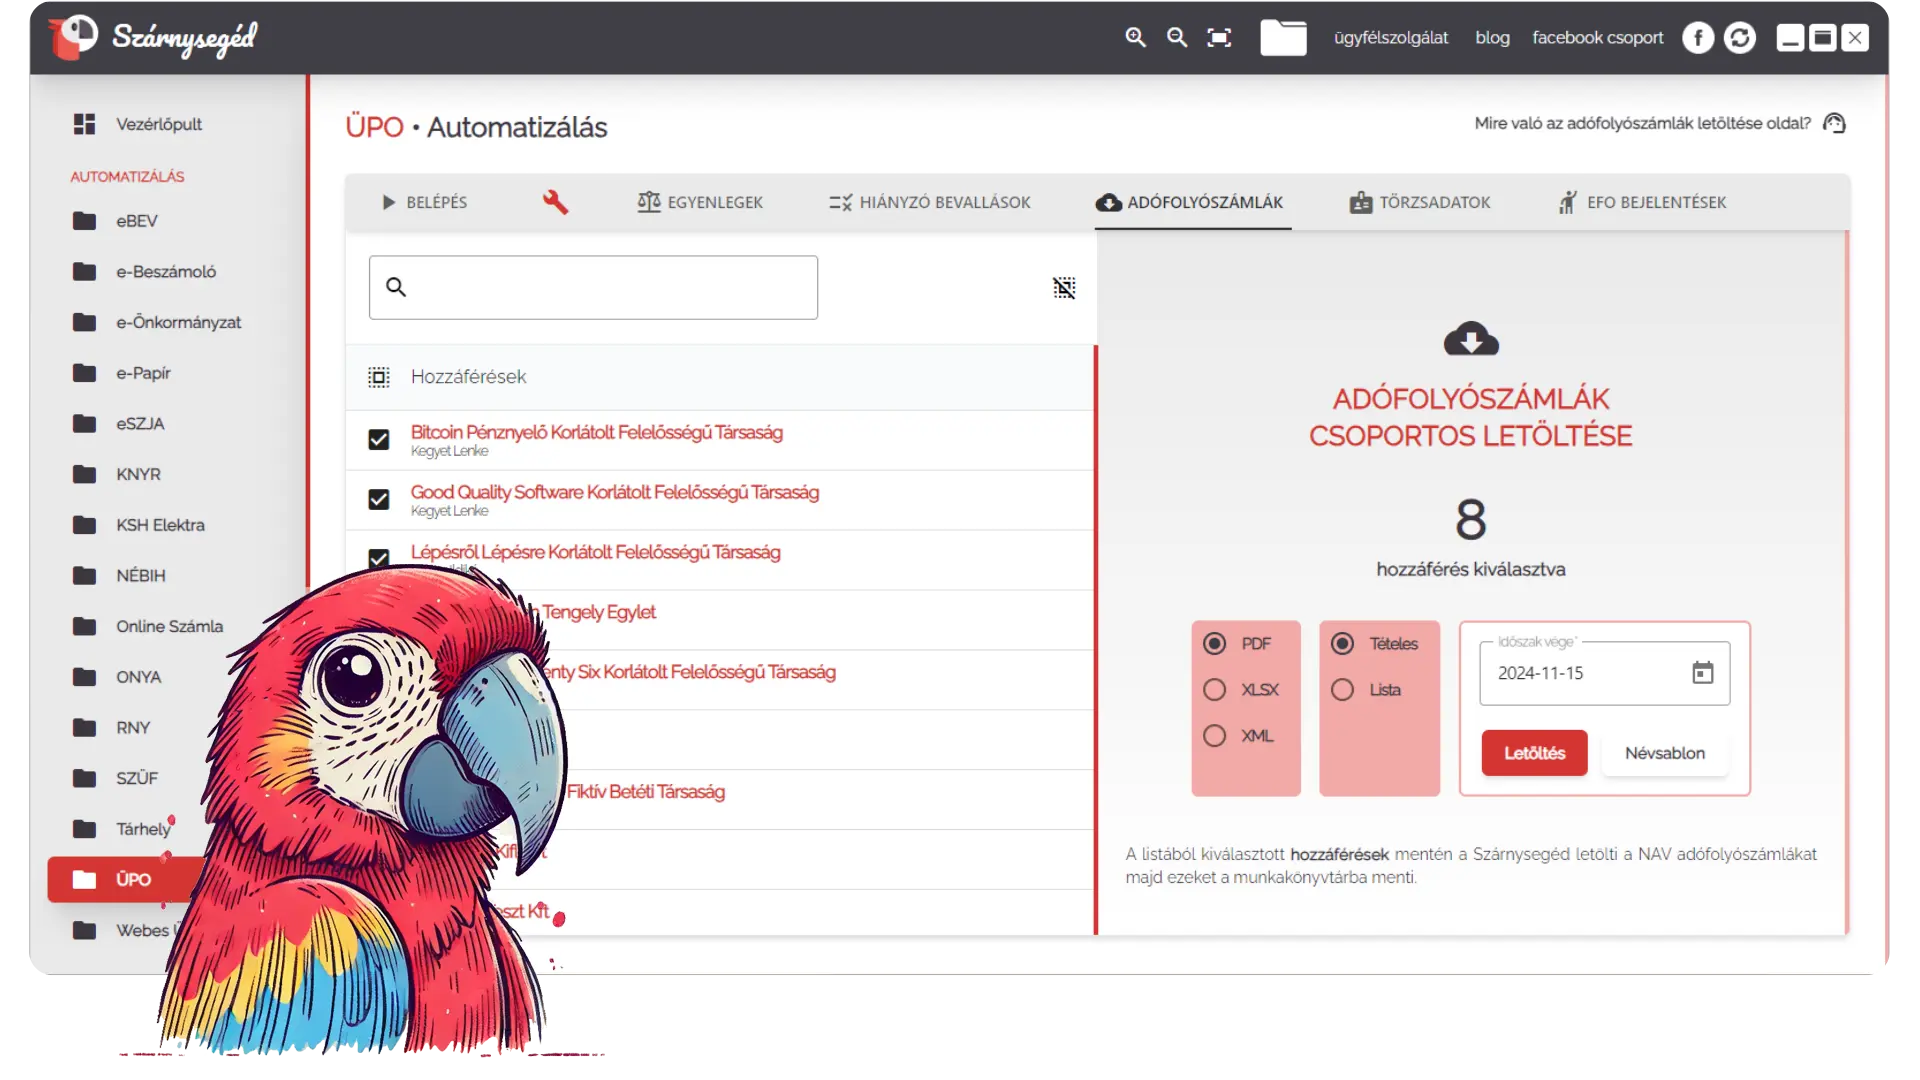Click the fit-to-screen frame icon

[1219, 38]
